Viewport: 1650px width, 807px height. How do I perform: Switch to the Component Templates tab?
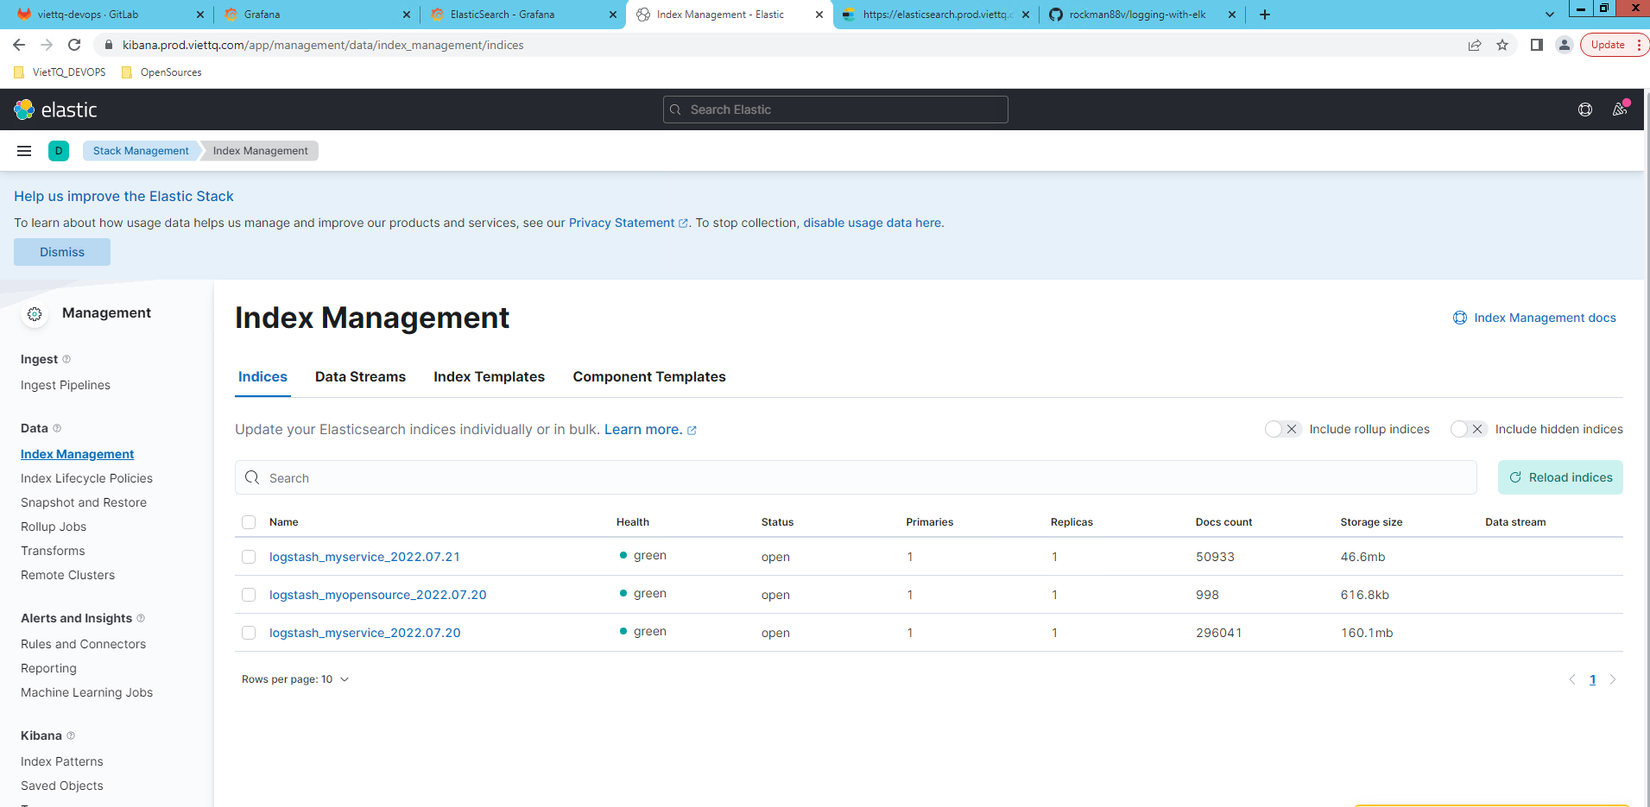(649, 377)
